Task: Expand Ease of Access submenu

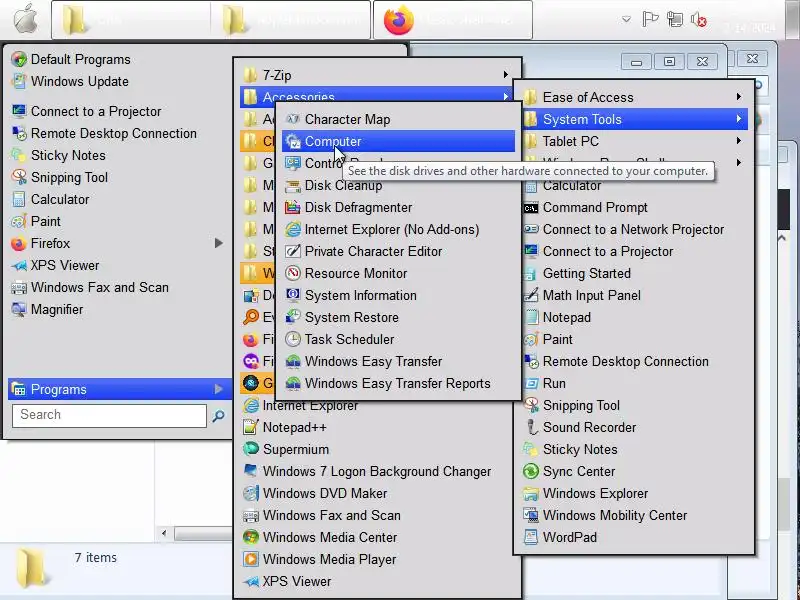Action: pos(634,97)
